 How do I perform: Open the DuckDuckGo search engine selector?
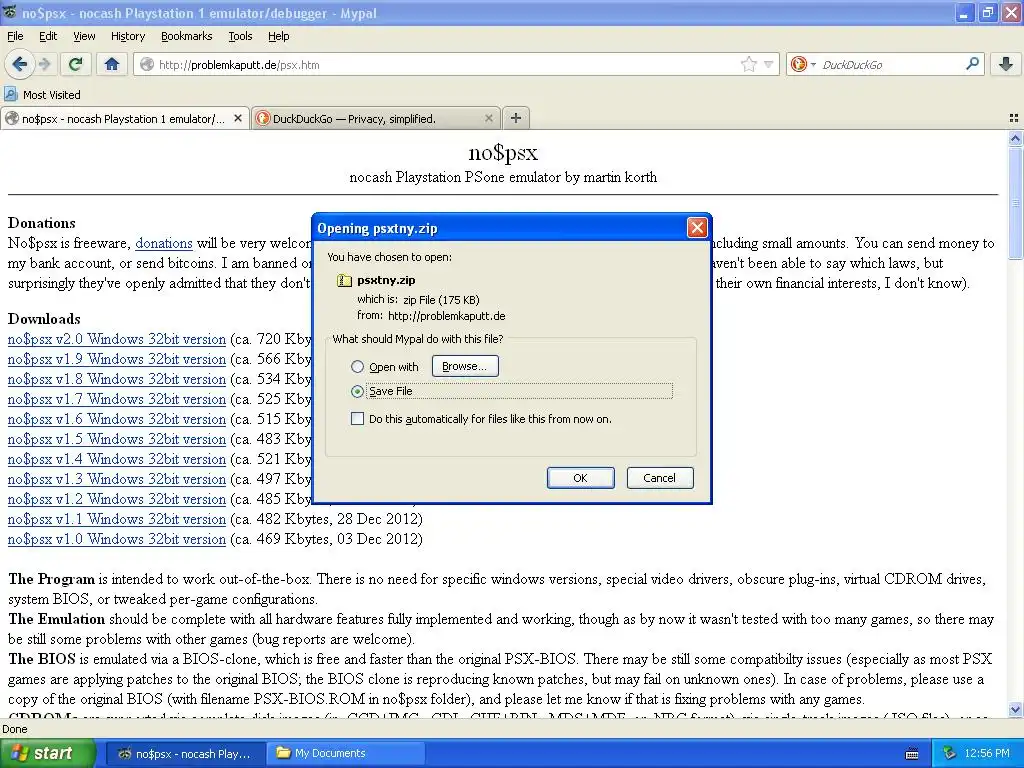point(803,64)
